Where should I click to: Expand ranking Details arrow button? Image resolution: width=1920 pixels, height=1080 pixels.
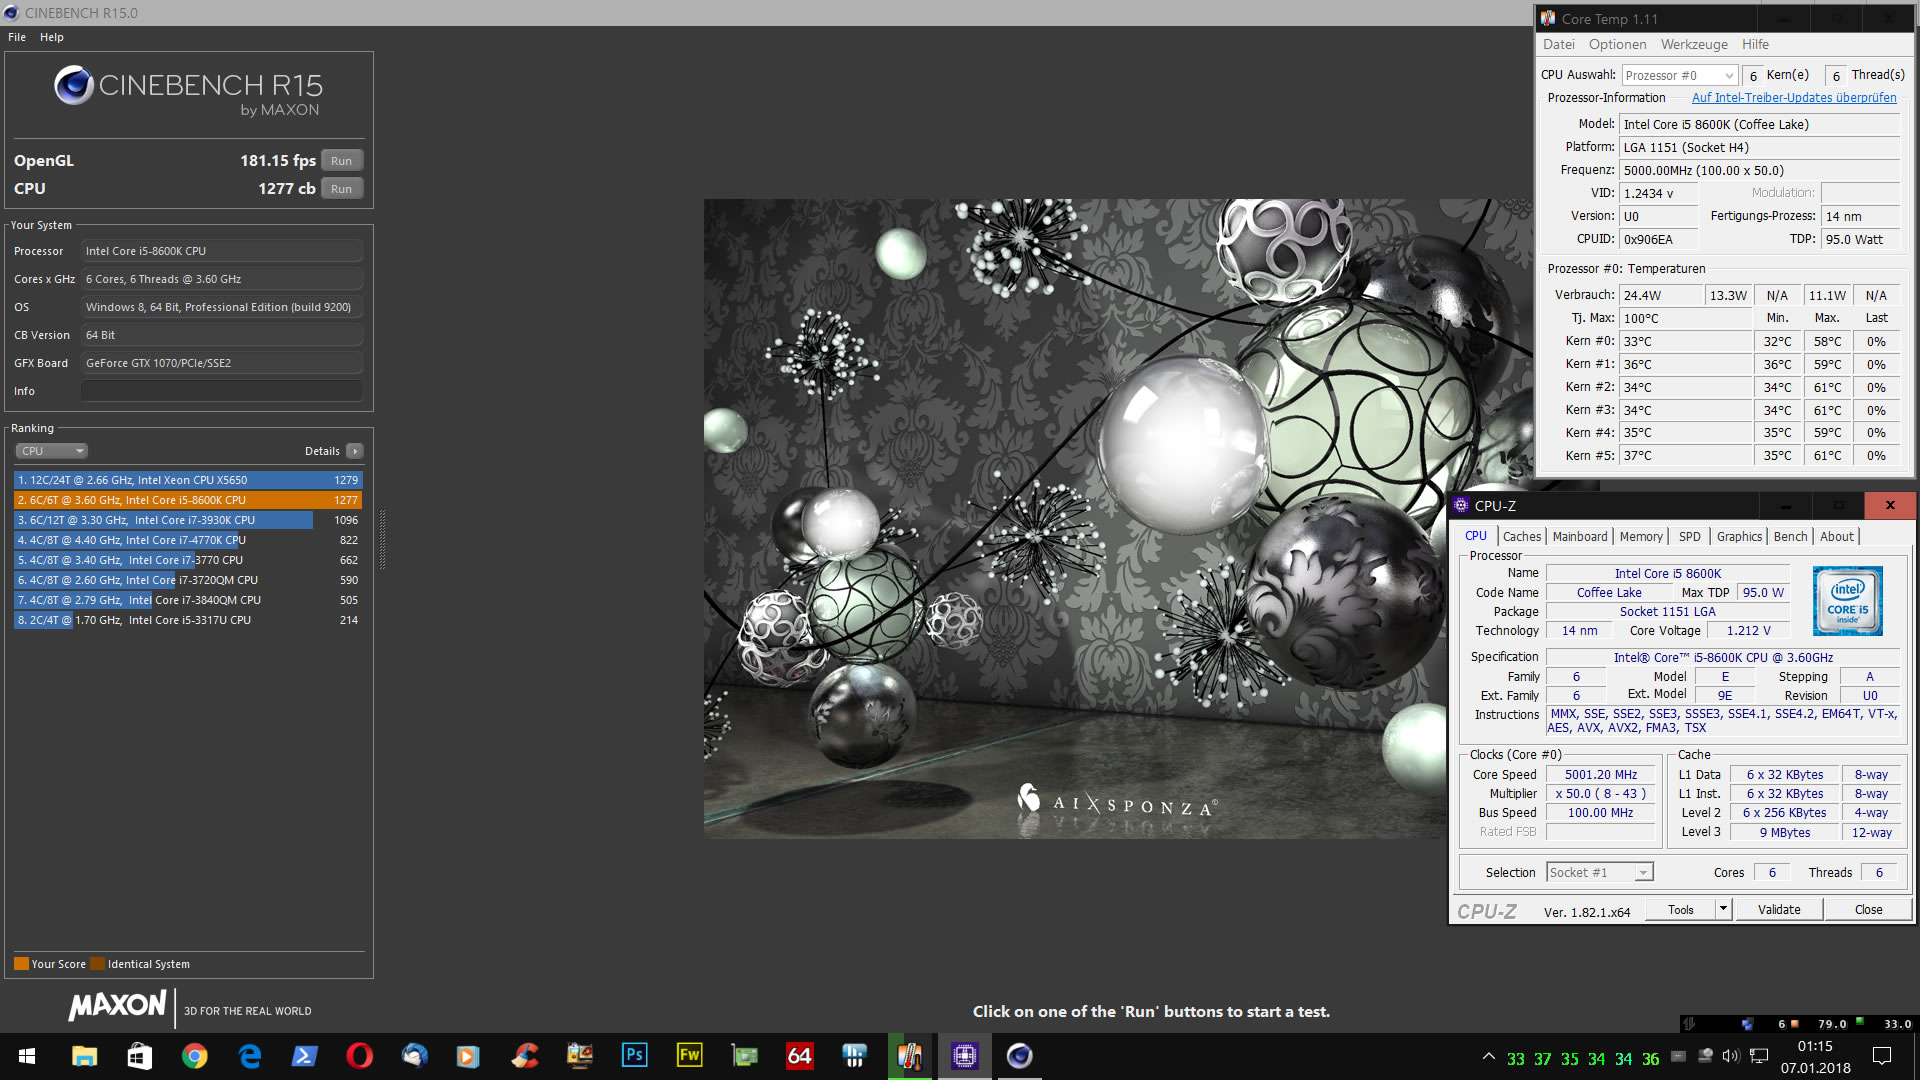coord(355,451)
